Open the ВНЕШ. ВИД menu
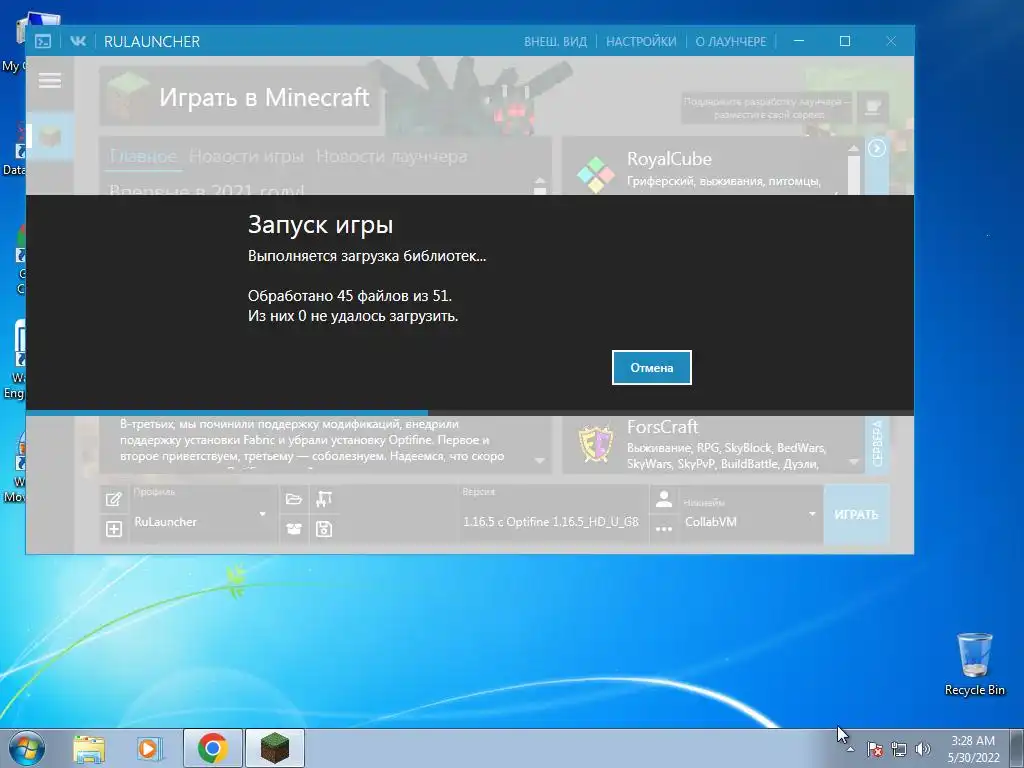This screenshot has height=768, width=1024. tap(555, 41)
